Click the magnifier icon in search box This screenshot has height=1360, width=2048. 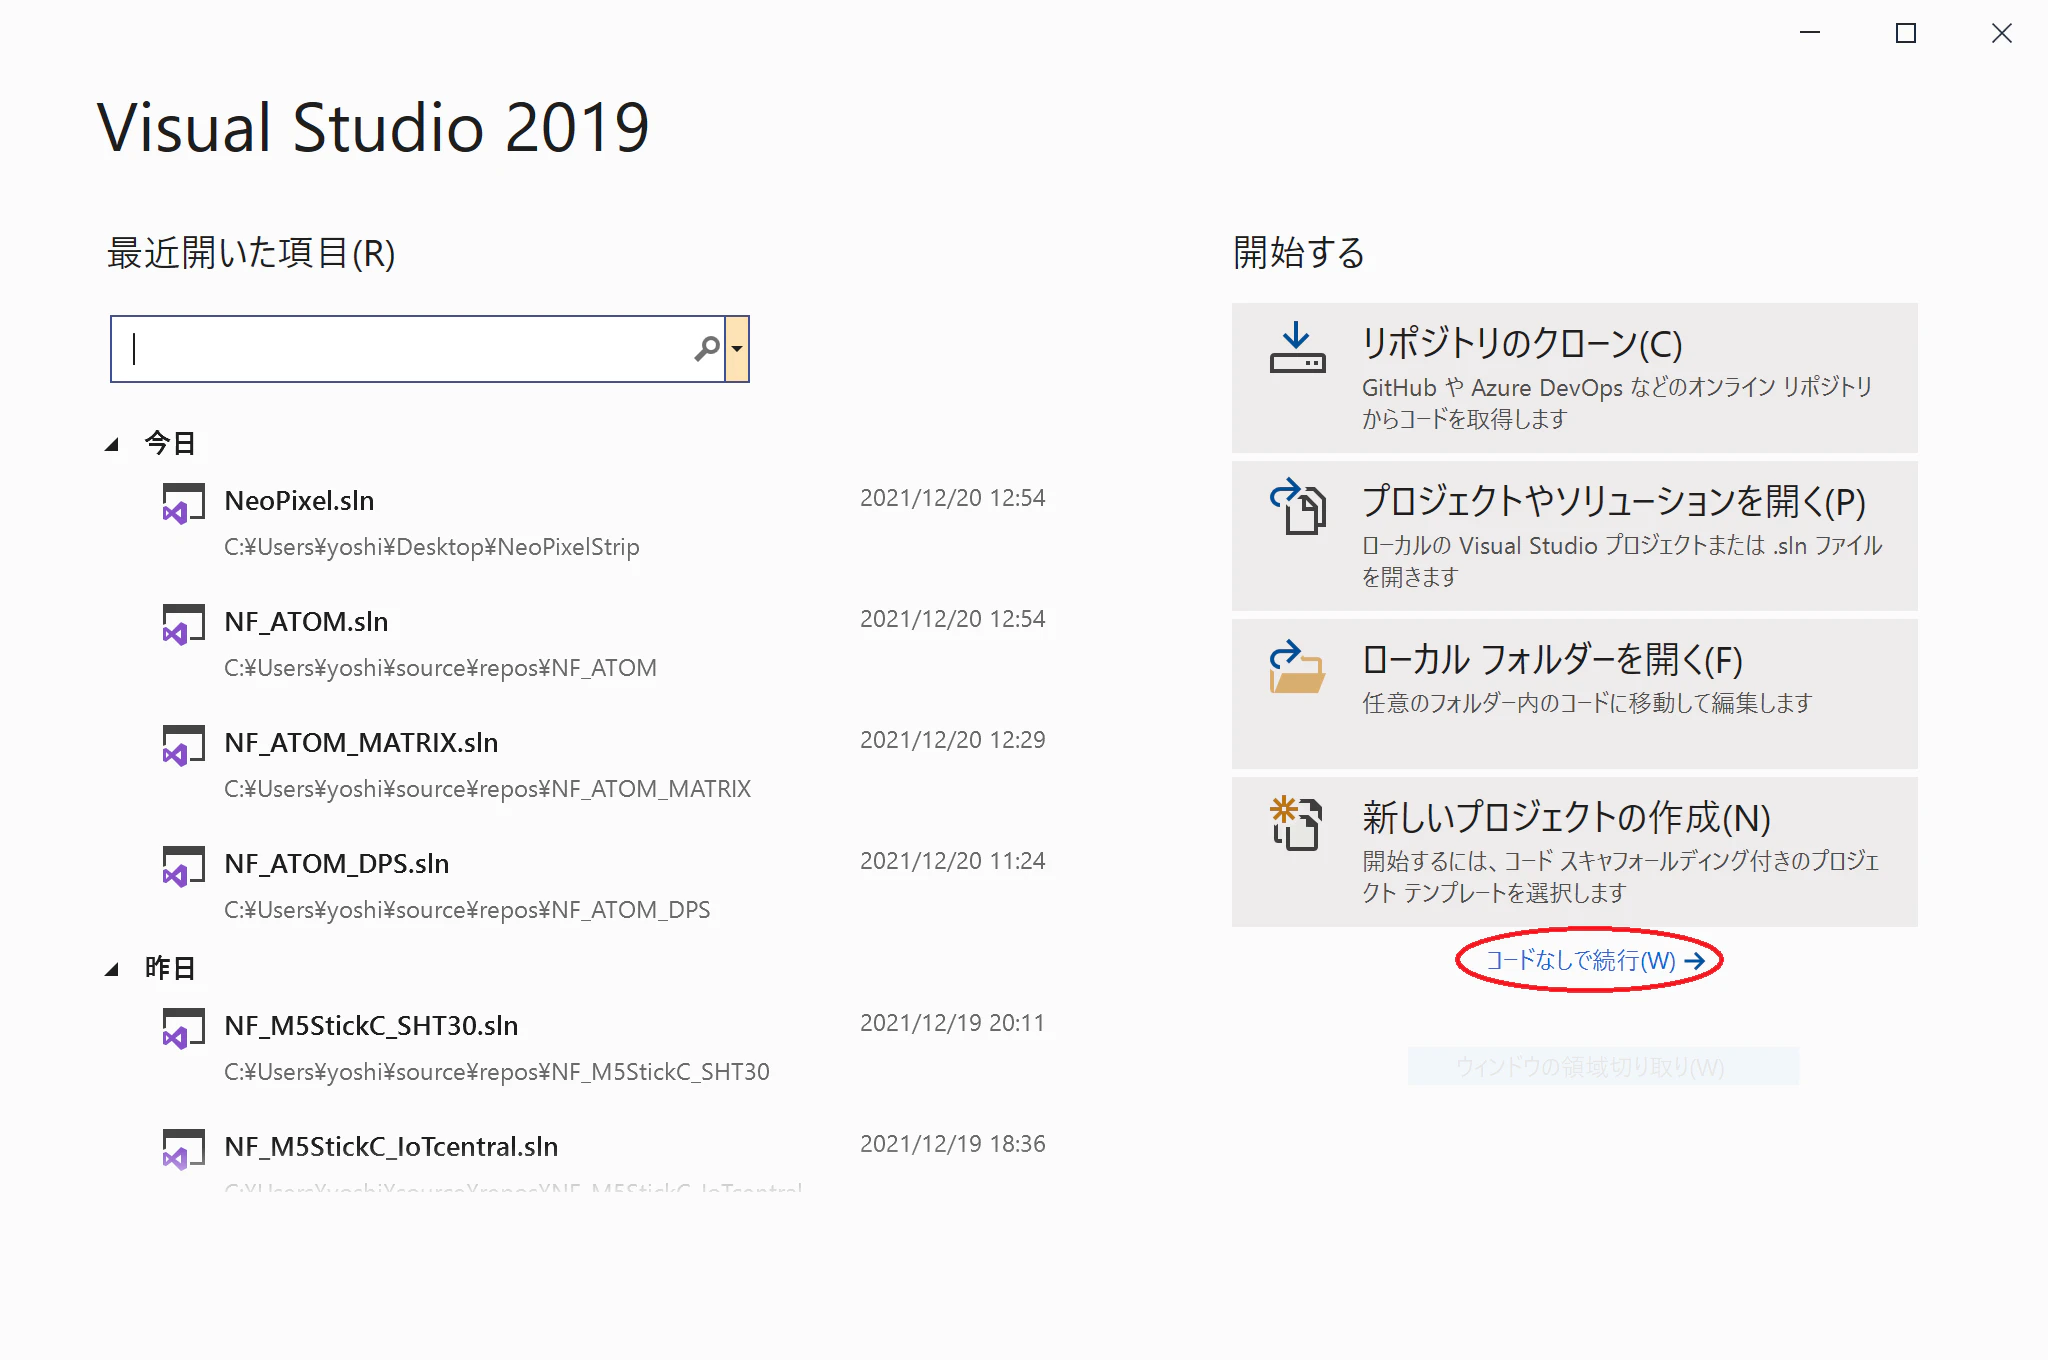tap(707, 348)
